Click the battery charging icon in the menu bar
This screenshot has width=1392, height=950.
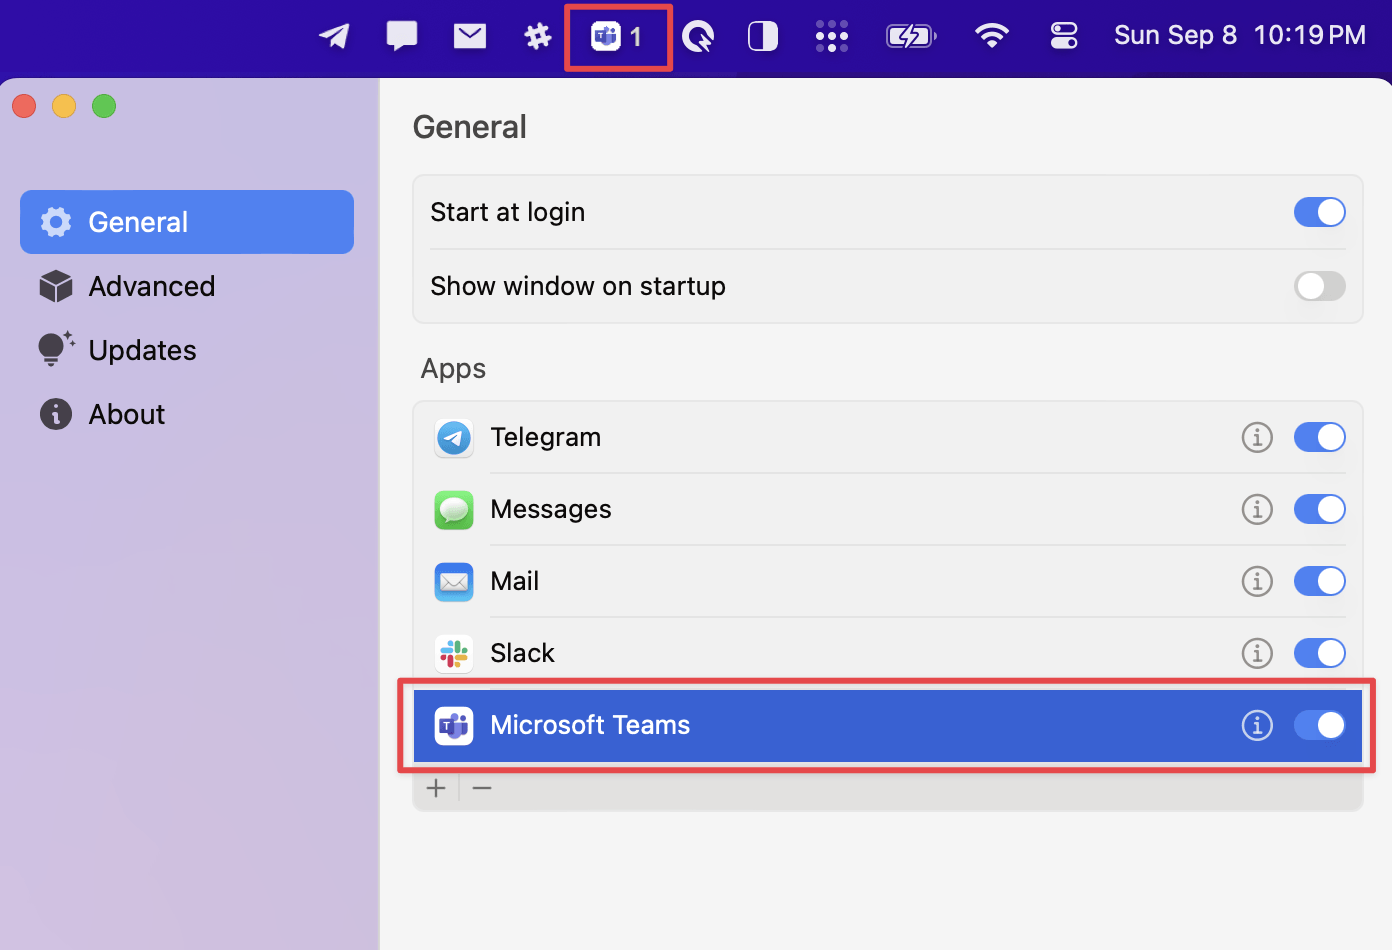[x=911, y=37]
